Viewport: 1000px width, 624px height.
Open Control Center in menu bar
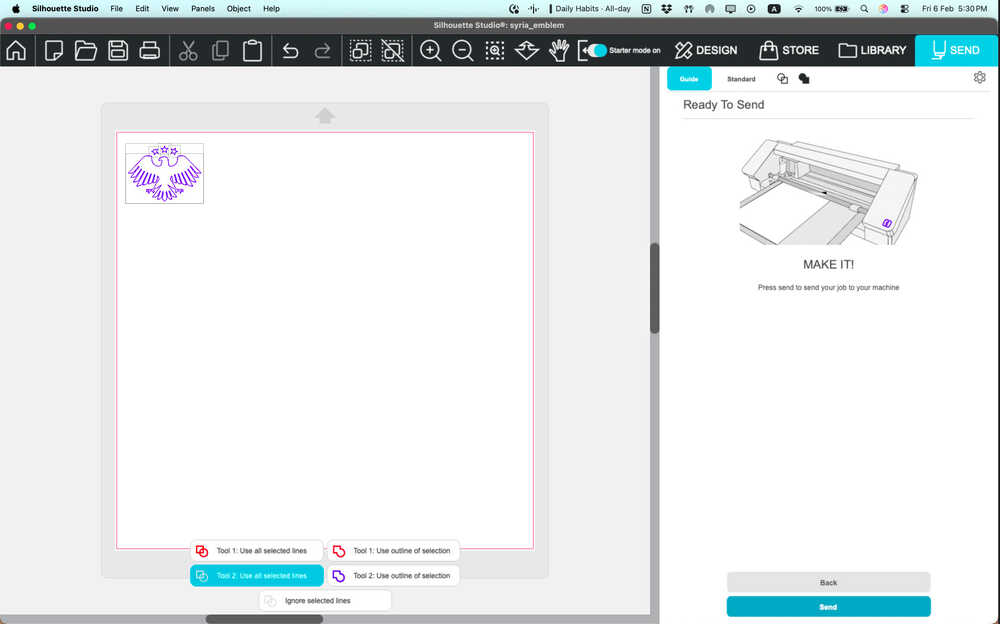(904, 9)
